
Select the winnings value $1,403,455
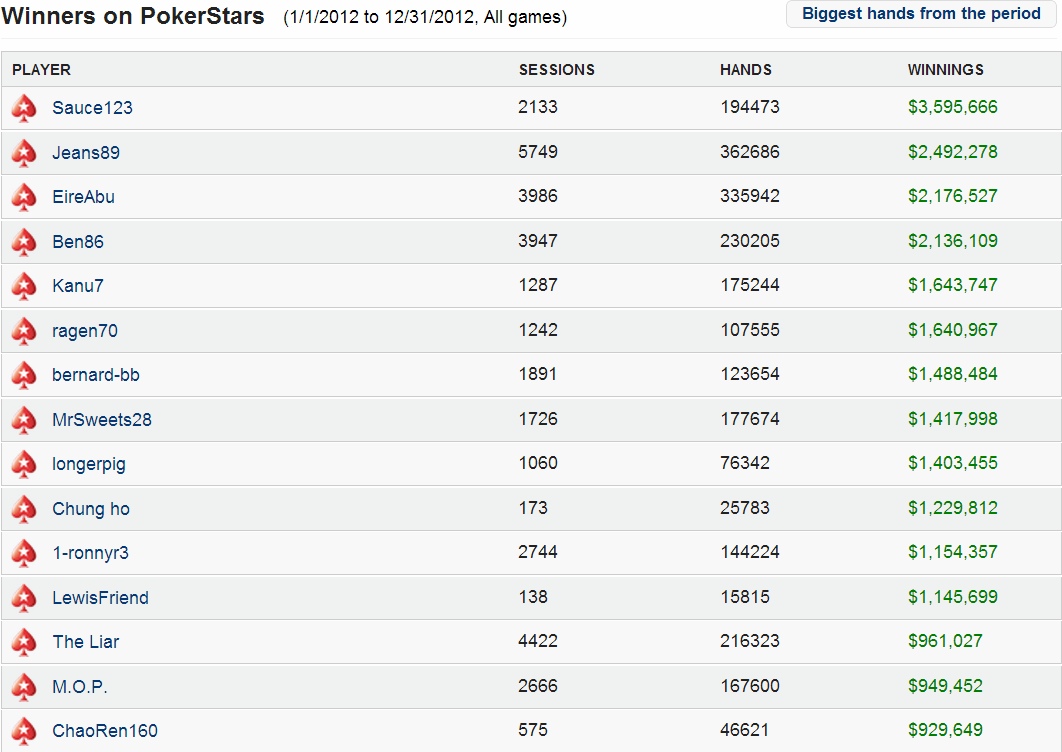click(953, 463)
